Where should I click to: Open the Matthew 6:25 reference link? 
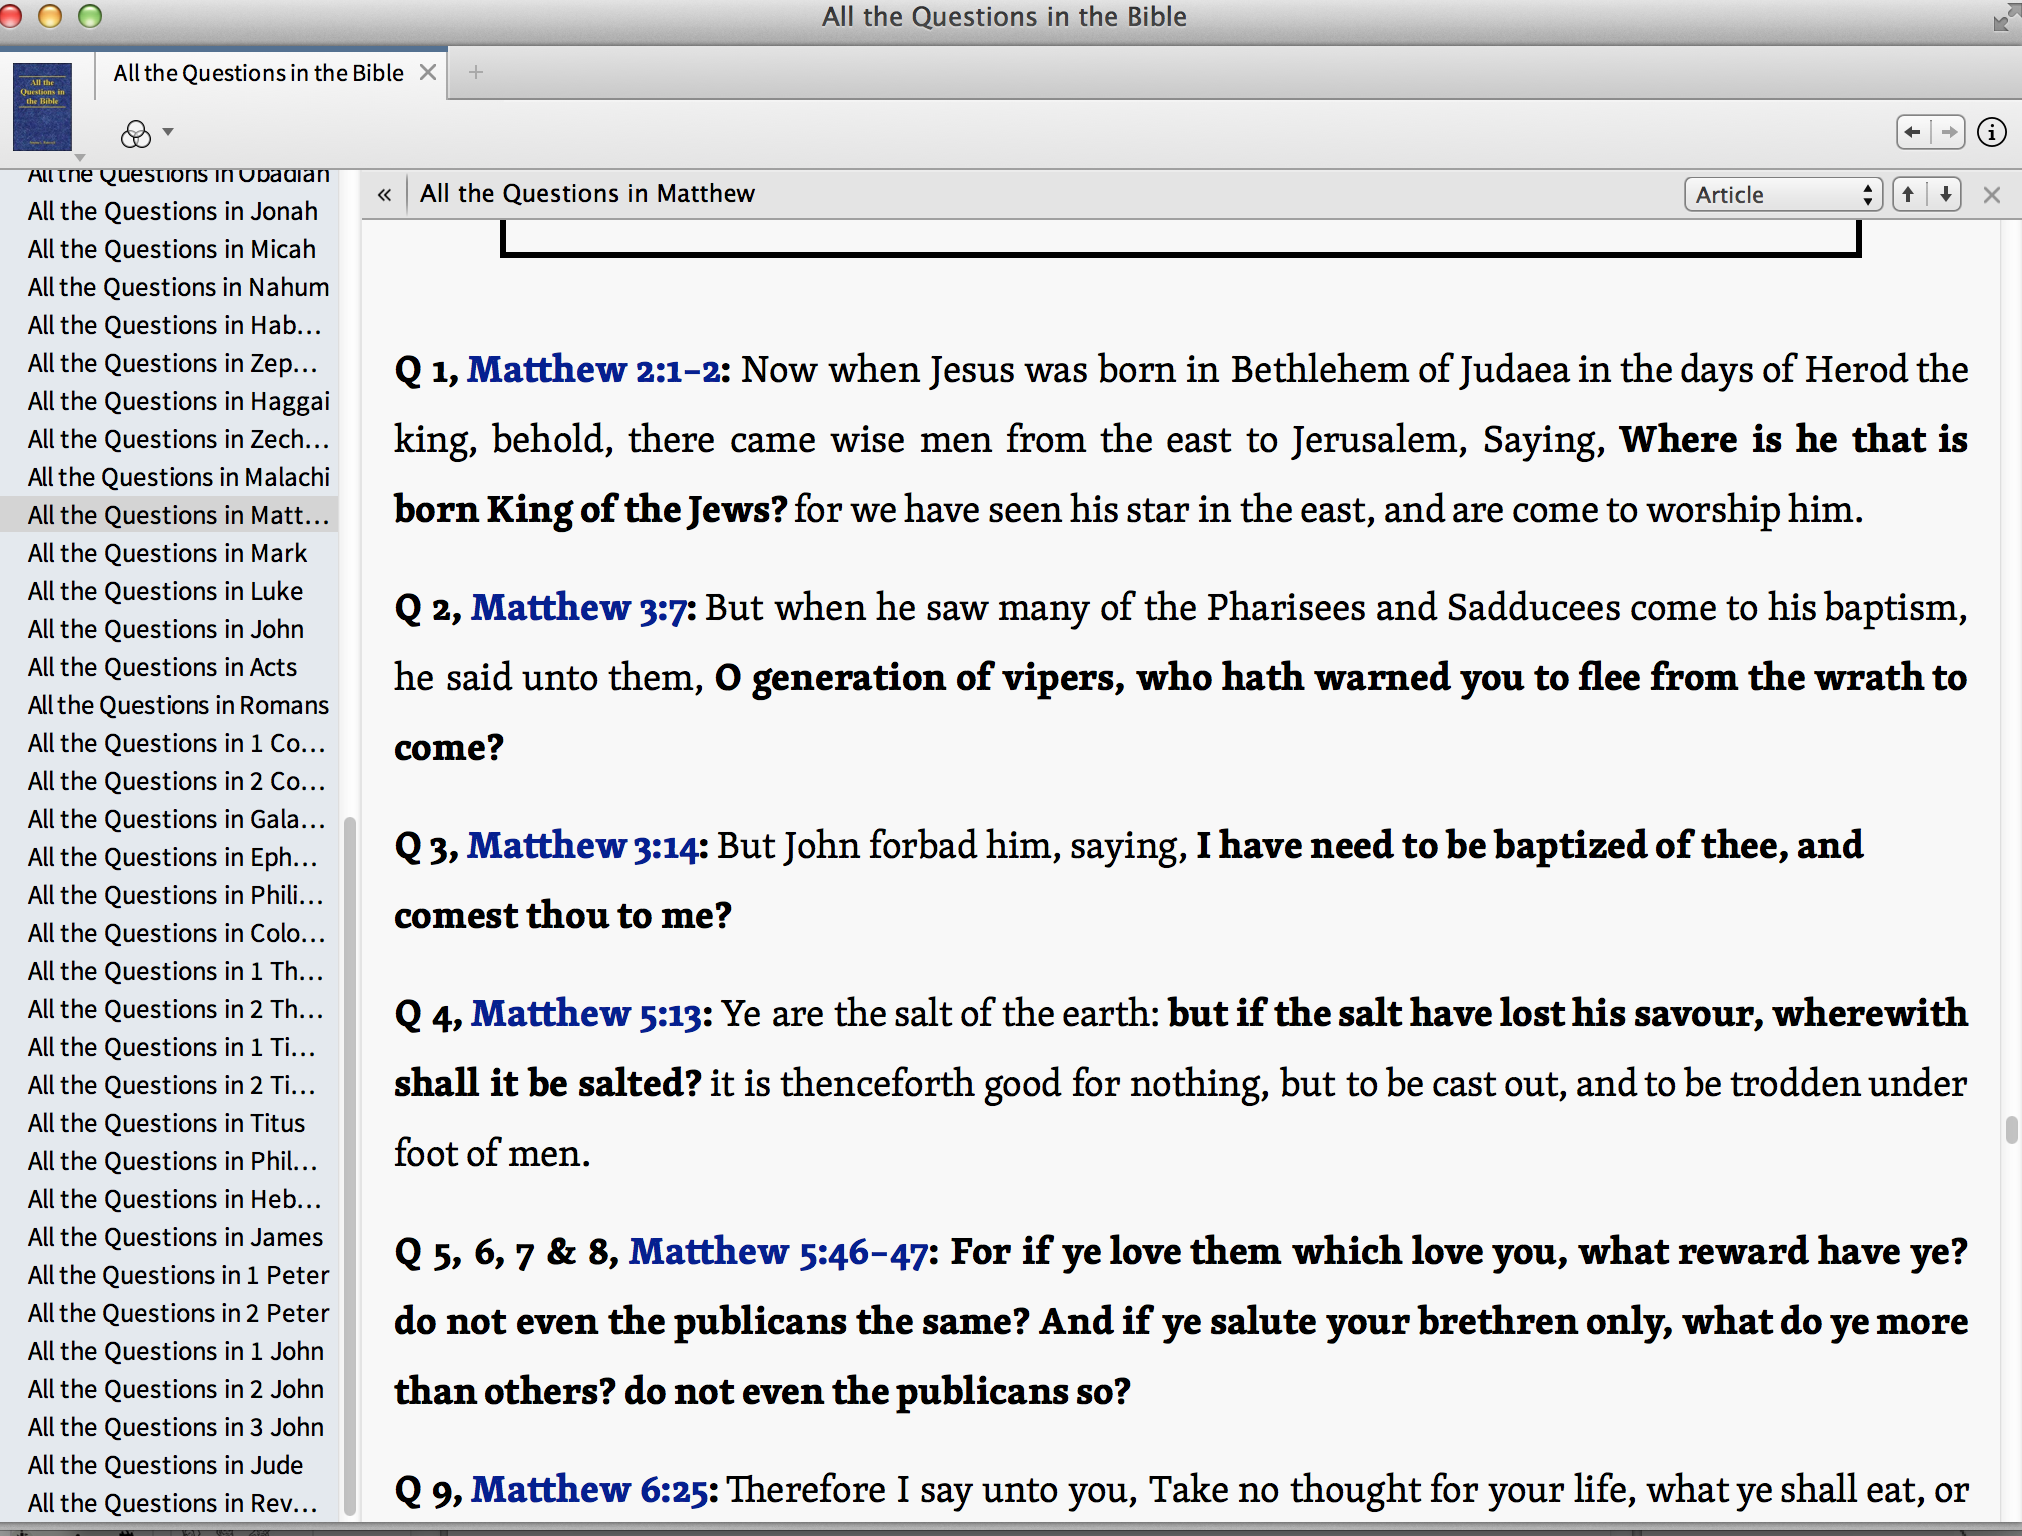click(x=590, y=1490)
